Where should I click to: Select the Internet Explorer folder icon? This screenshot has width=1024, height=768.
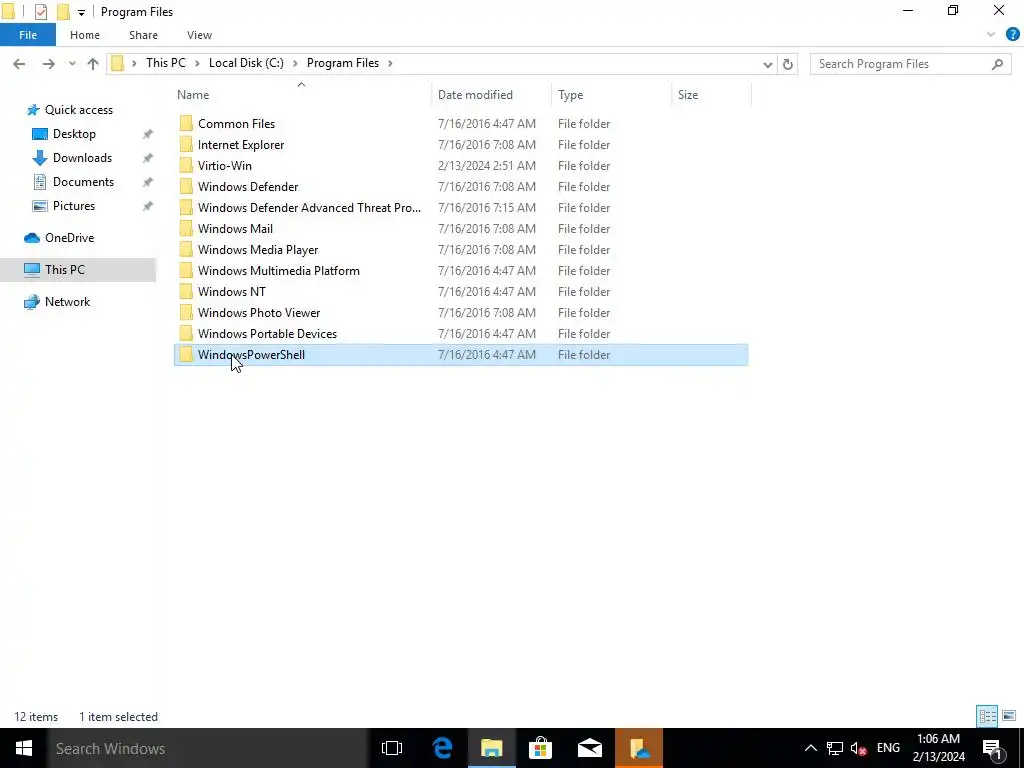[x=186, y=144]
